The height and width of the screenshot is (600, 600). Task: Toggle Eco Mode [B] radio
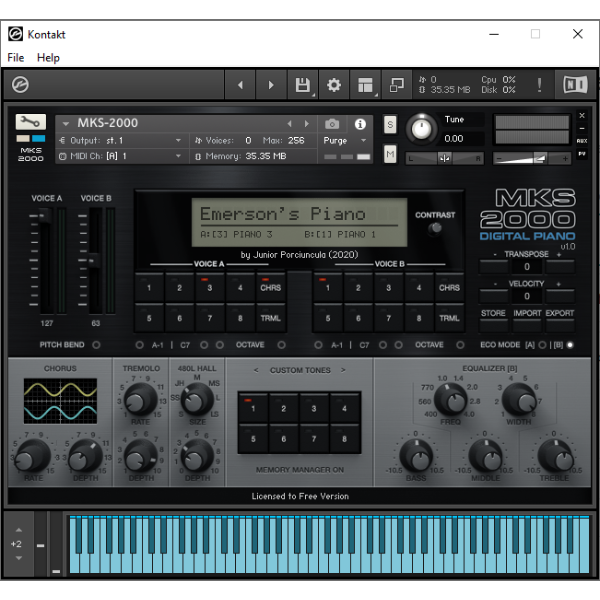coord(570,345)
